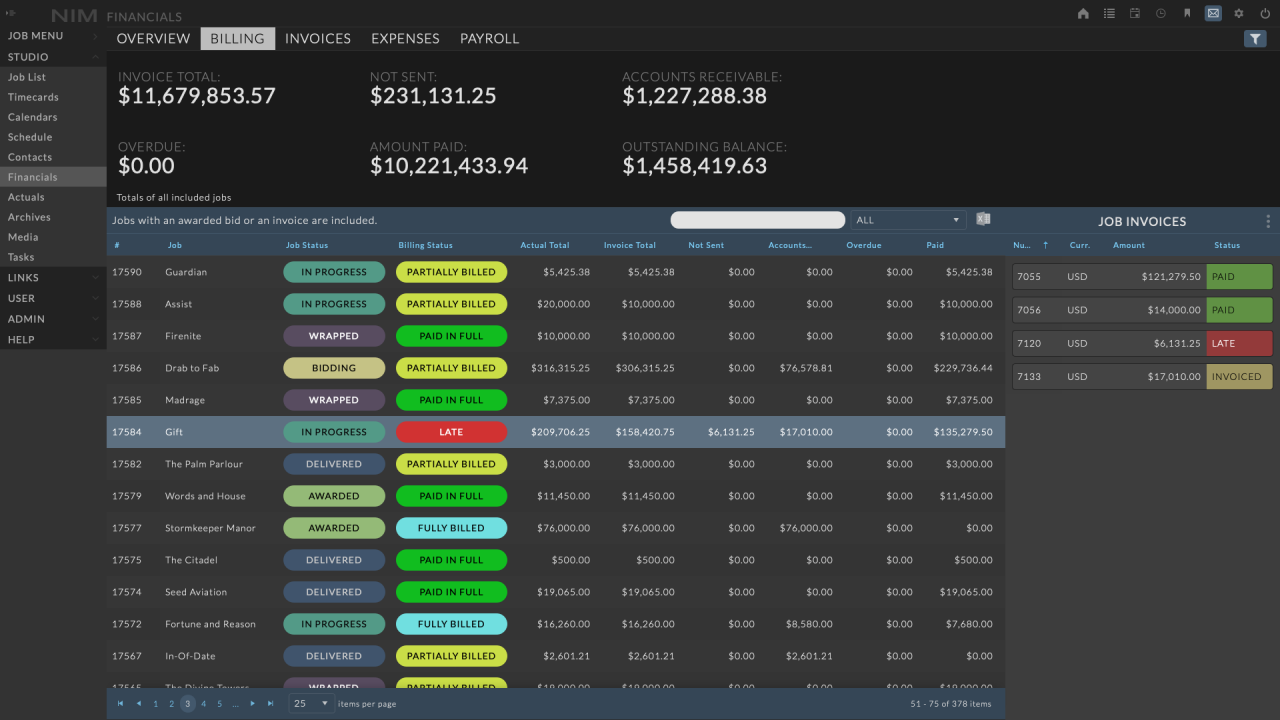Toggle the billing filter funnel button
Image resolution: width=1280 pixels, height=720 pixels.
(x=1255, y=39)
